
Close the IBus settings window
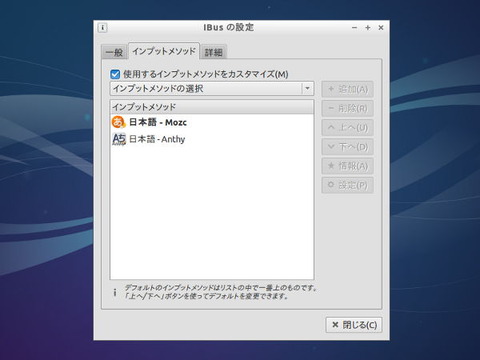[381, 28]
